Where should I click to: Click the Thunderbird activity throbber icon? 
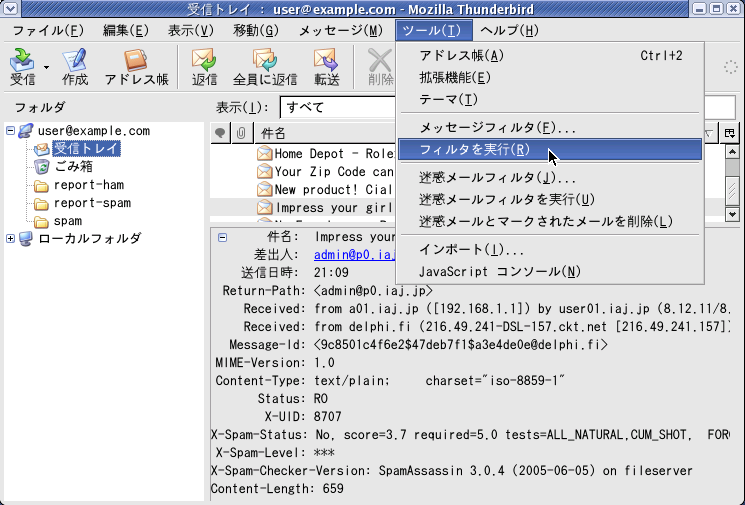pyautogui.click(x=731, y=67)
